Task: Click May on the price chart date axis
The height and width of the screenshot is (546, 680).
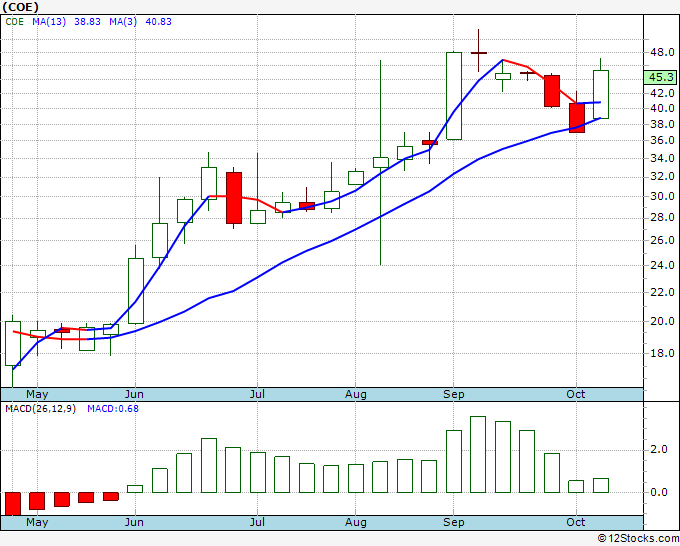Action: 37,395
